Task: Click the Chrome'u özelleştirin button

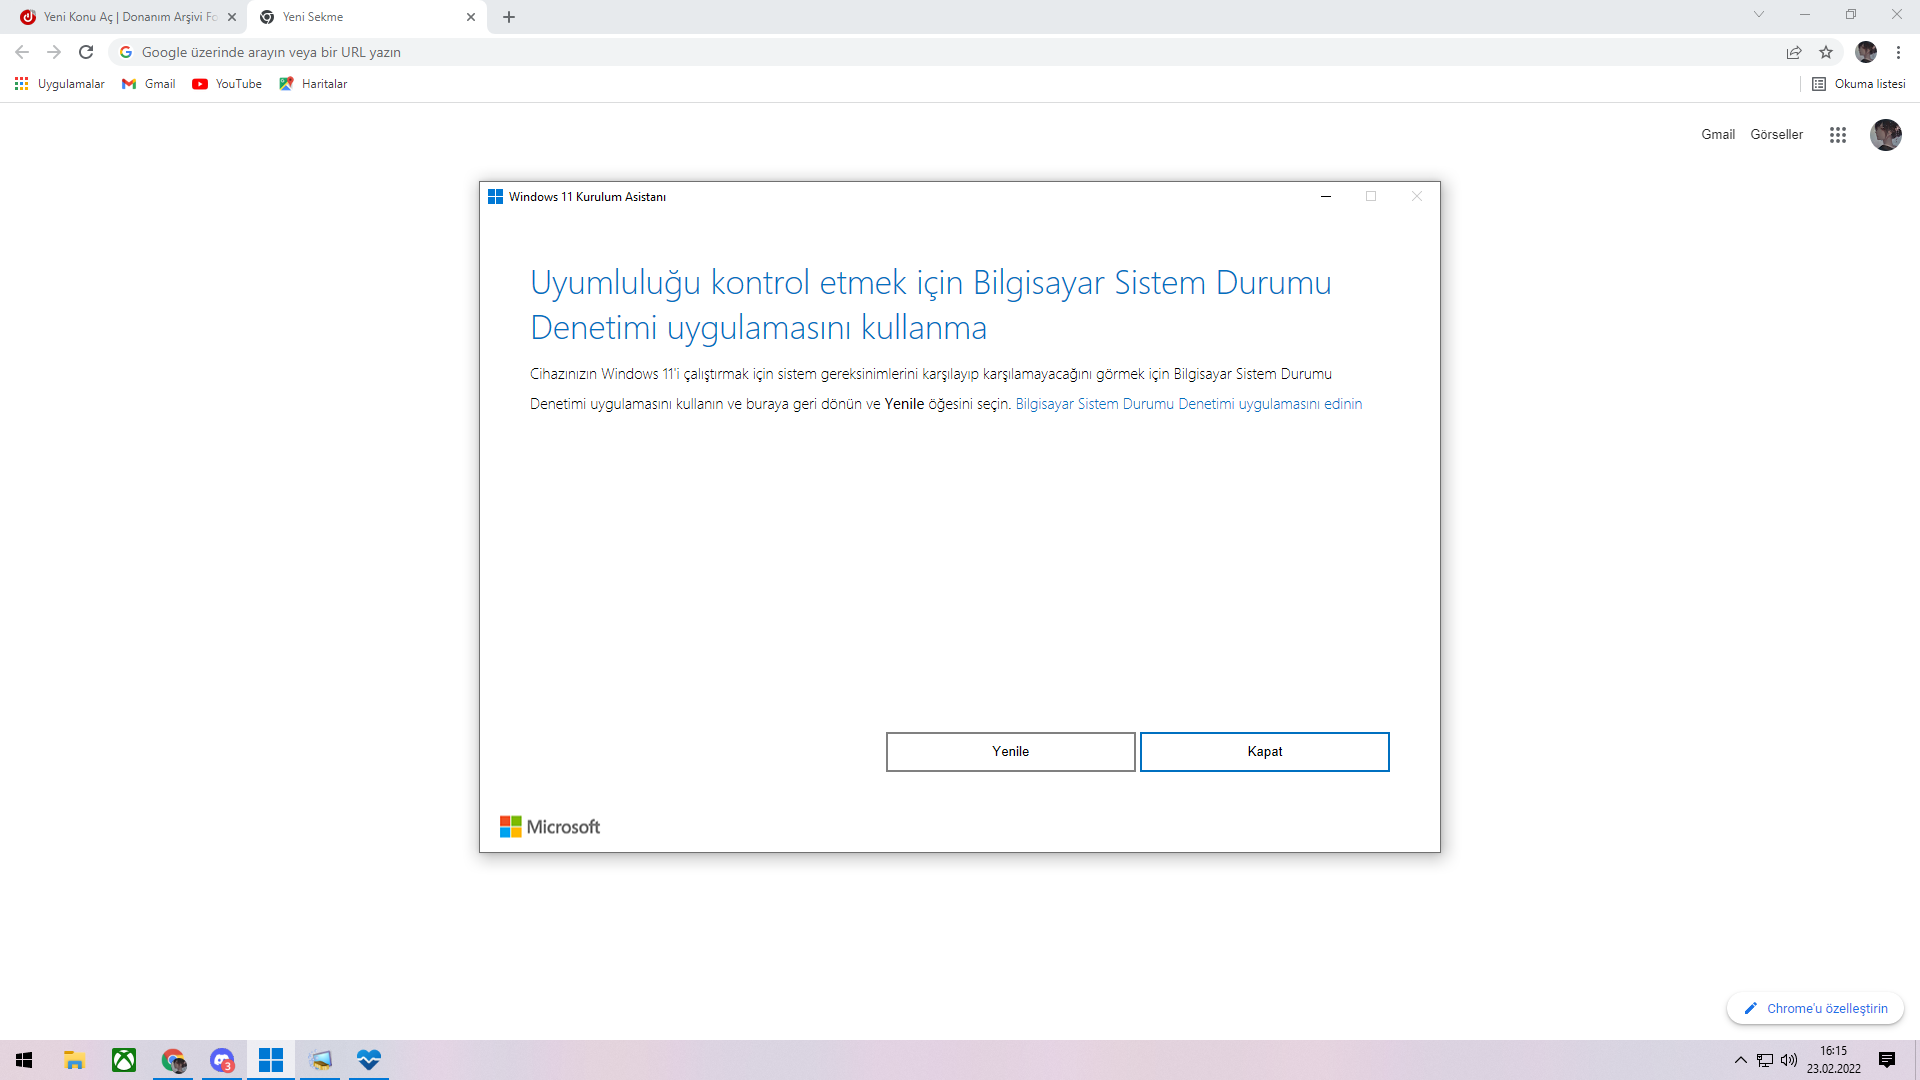Action: [x=1815, y=1008]
